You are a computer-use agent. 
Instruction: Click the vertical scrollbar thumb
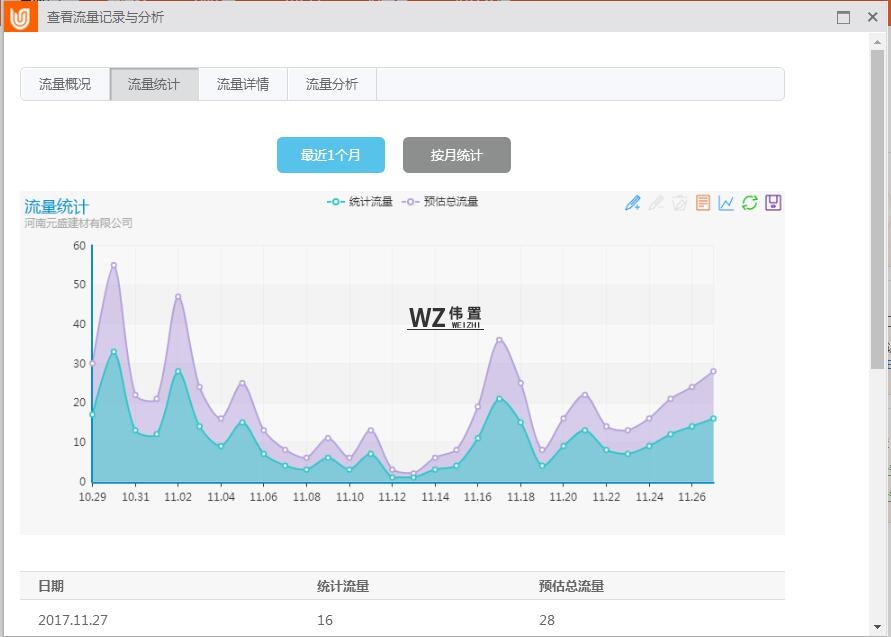[x=877, y=210]
